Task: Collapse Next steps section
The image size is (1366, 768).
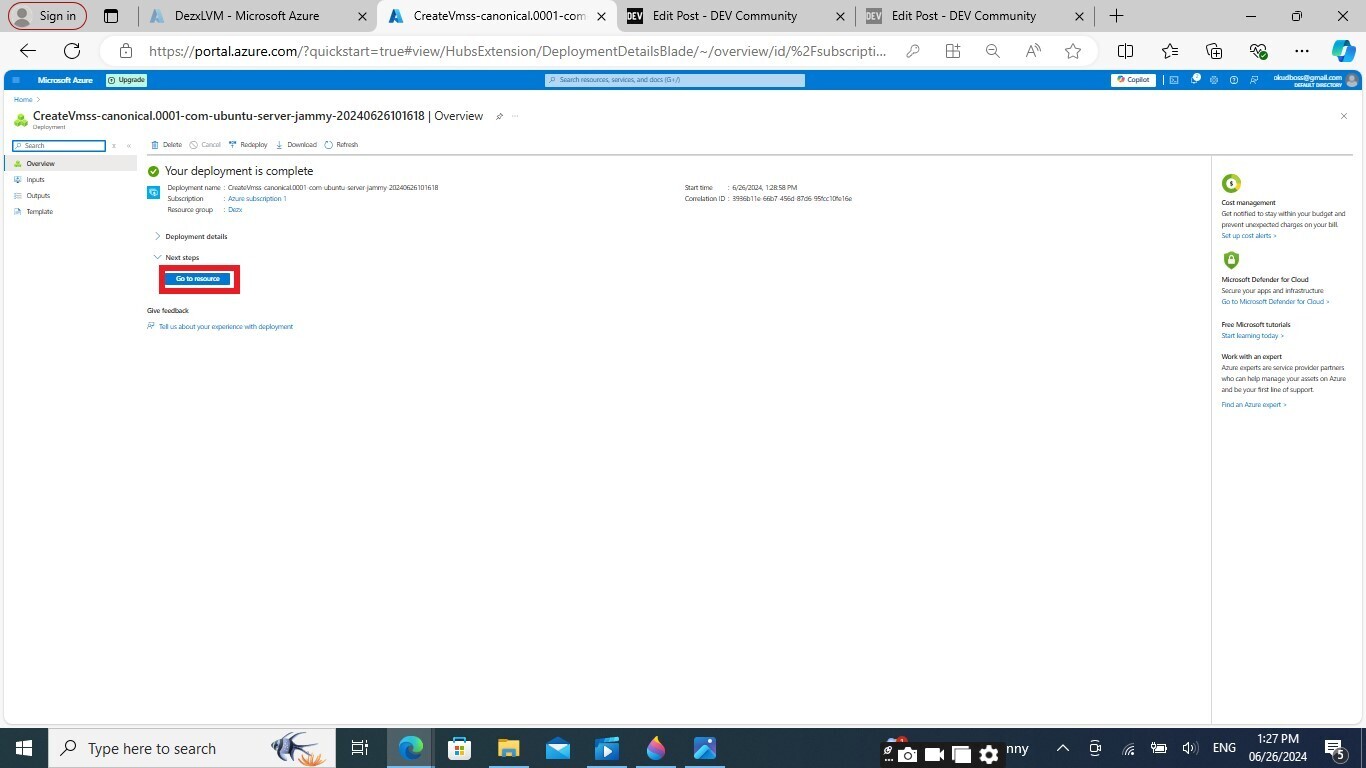Action: [176, 258]
